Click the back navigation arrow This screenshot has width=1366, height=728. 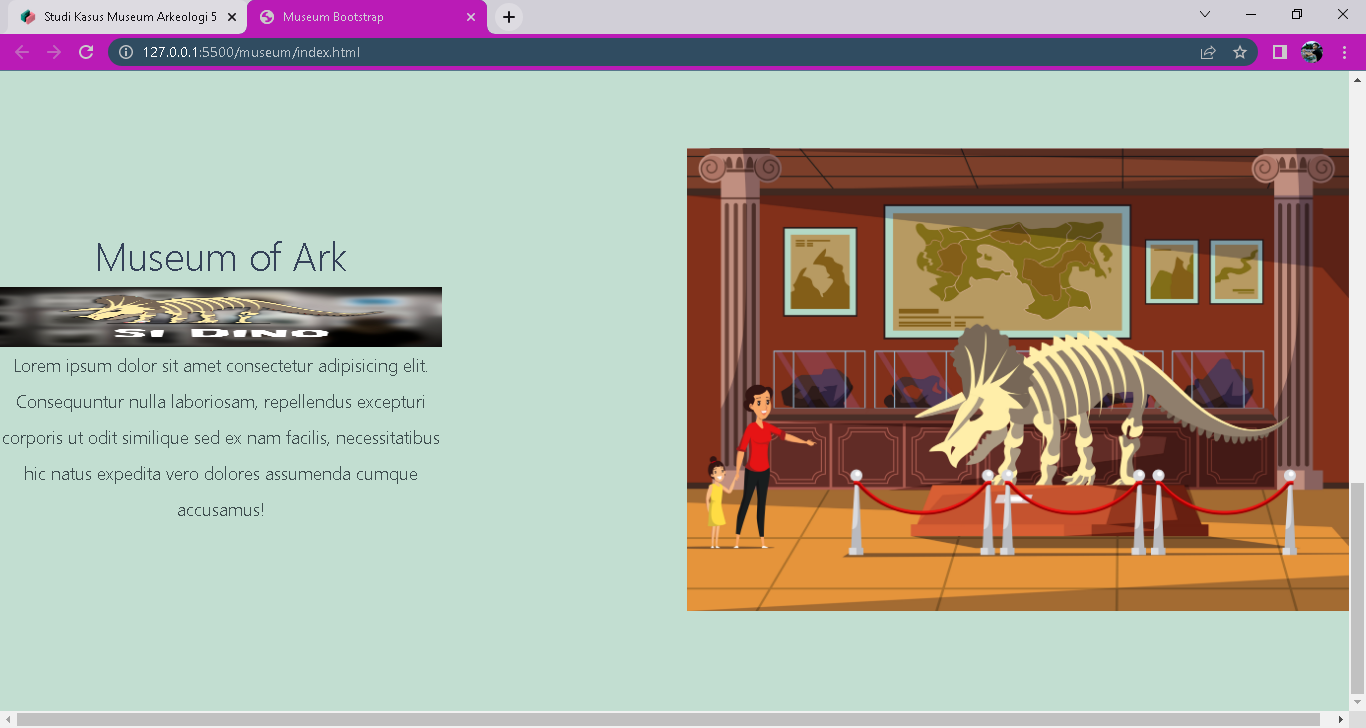21,52
